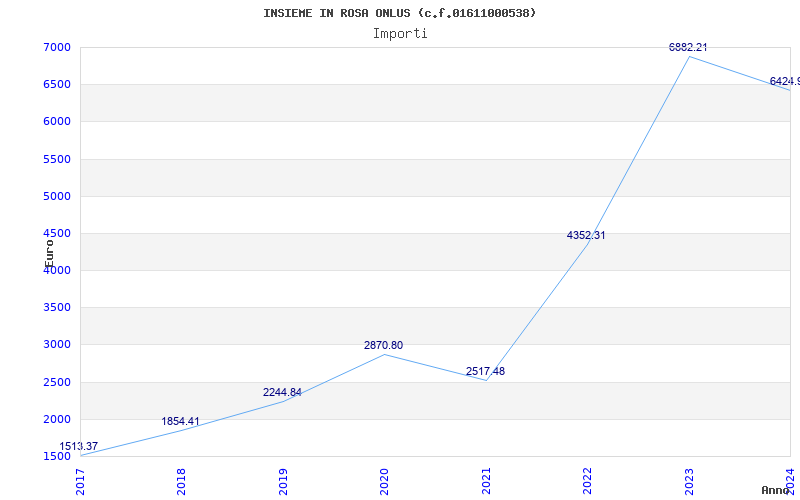The height and width of the screenshot is (500, 800).
Task: Click the 2019 x-axis year label
Action: point(283,481)
